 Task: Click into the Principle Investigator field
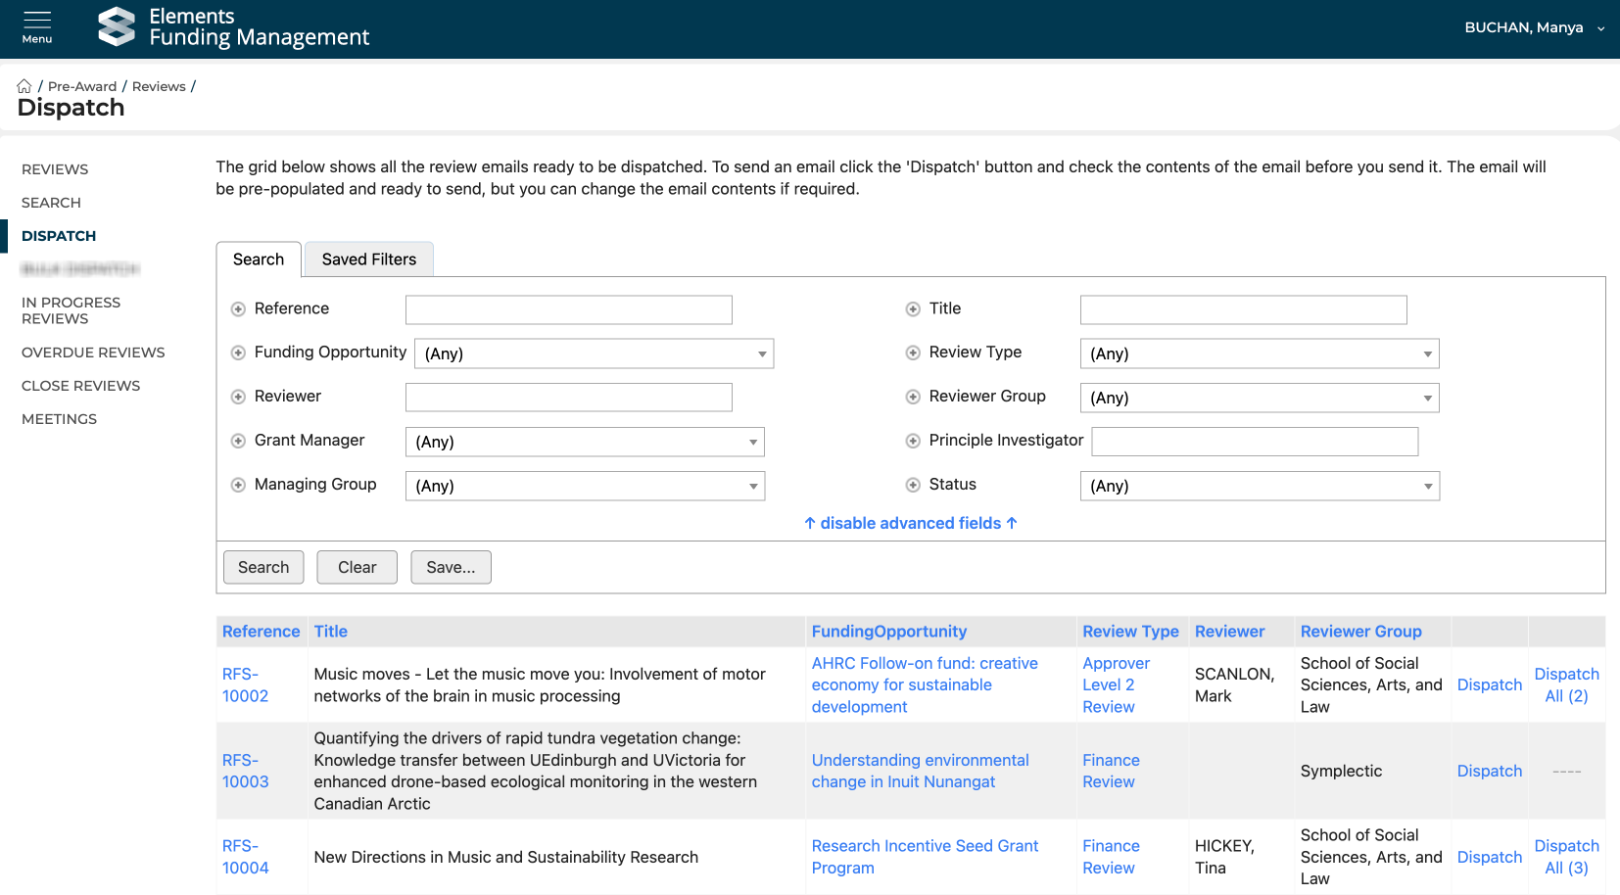[x=1254, y=441]
